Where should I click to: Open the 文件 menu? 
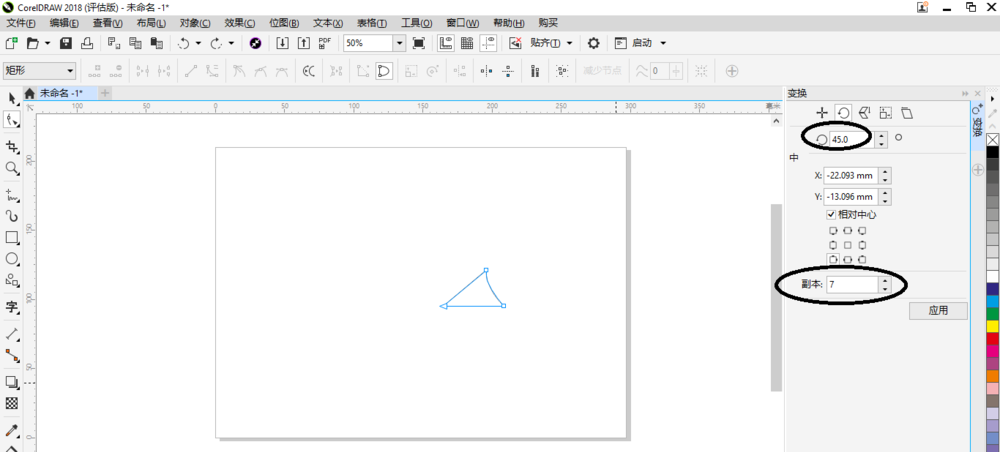pos(20,23)
